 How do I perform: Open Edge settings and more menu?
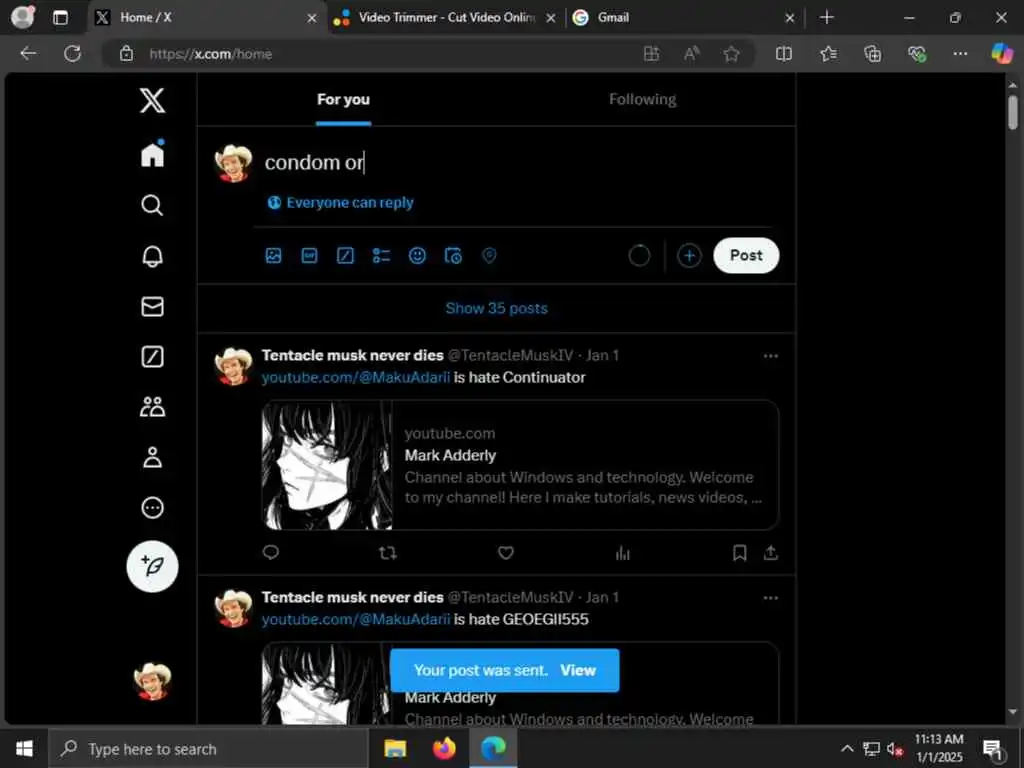tap(960, 54)
